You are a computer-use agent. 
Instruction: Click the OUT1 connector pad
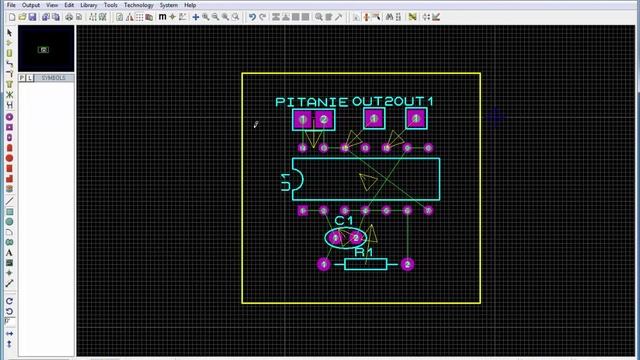pyautogui.click(x=416, y=119)
